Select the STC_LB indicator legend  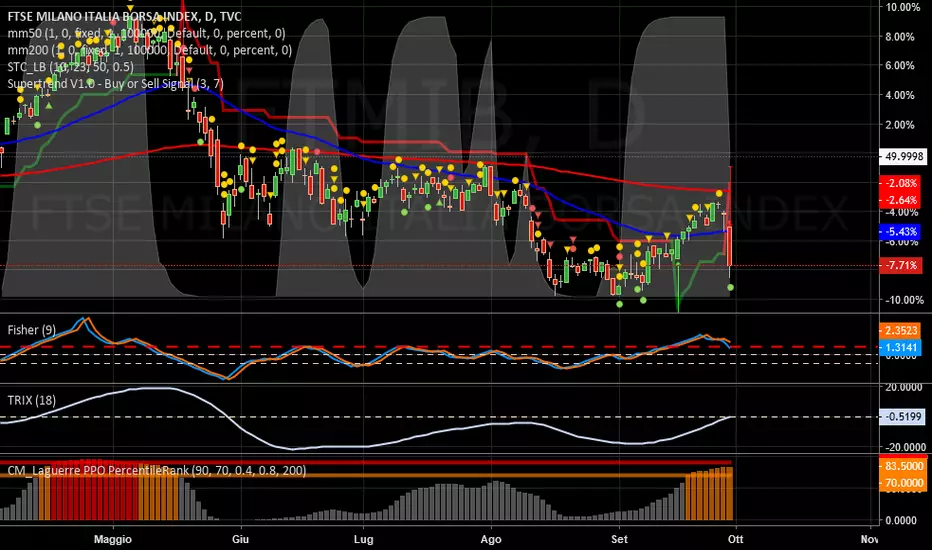coord(70,67)
